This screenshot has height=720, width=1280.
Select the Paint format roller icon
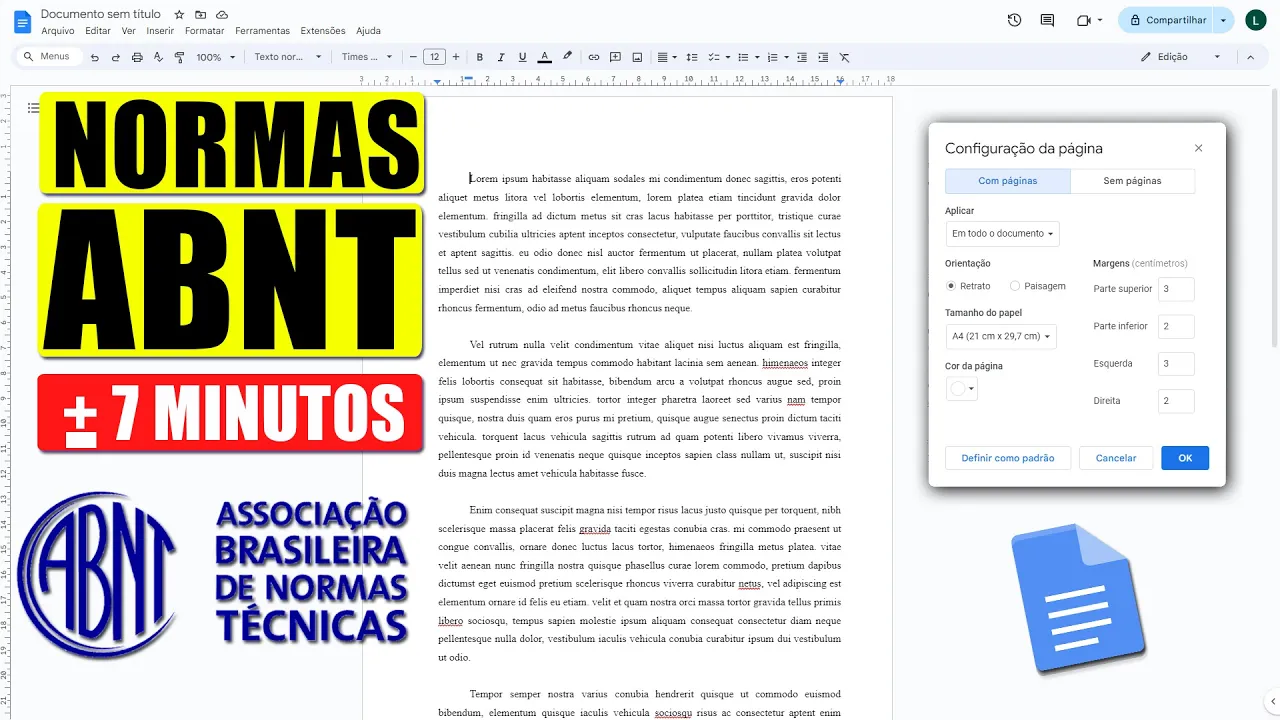tap(180, 57)
